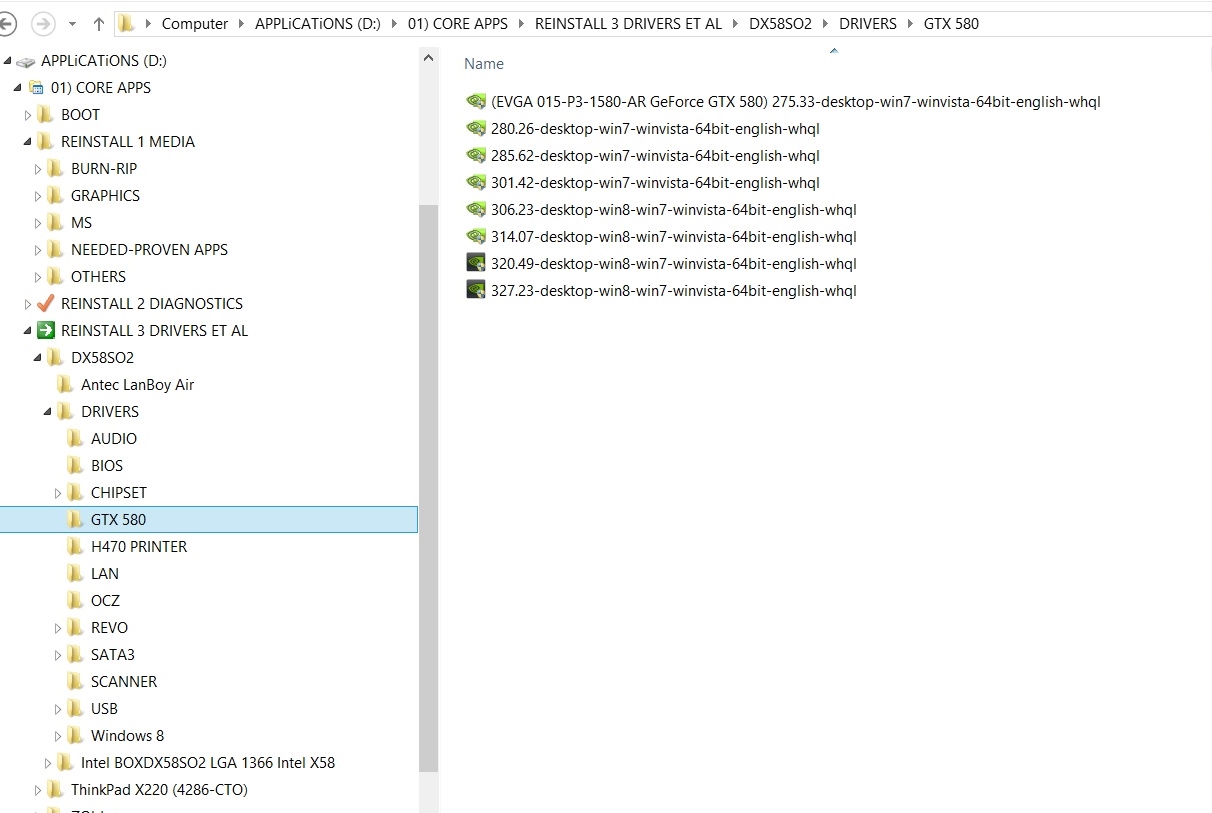Click the SCANNER folder icon
This screenshot has height=813, width=1212.
[76, 682]
